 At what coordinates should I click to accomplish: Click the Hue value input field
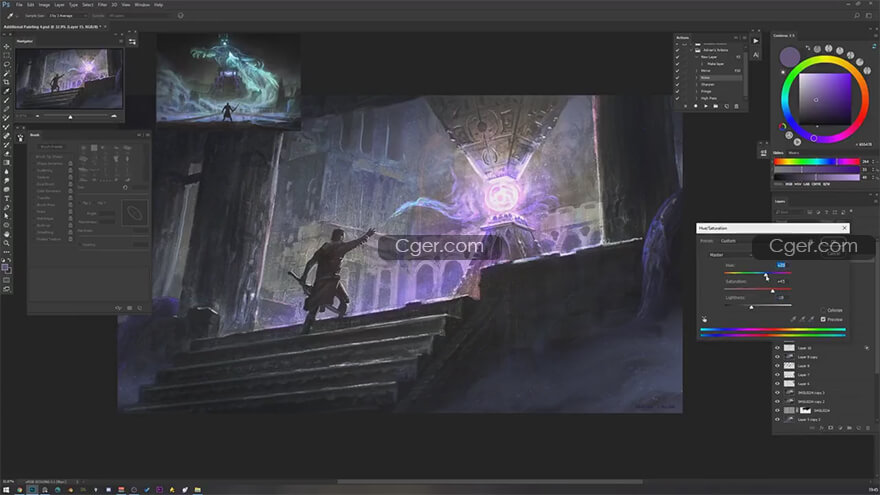781,265
